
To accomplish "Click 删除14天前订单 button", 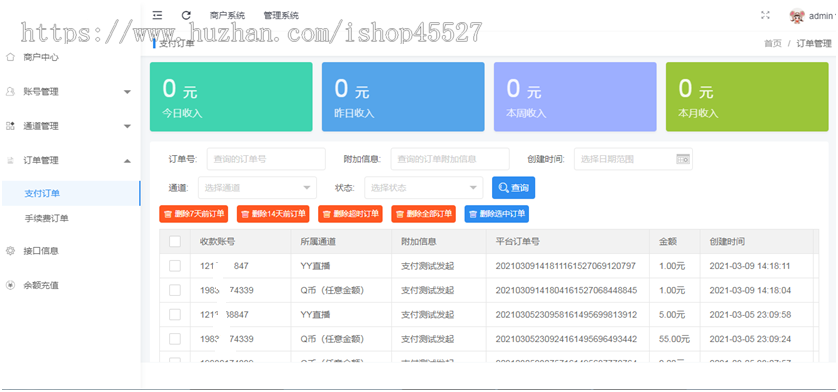I will click(273, 214).
